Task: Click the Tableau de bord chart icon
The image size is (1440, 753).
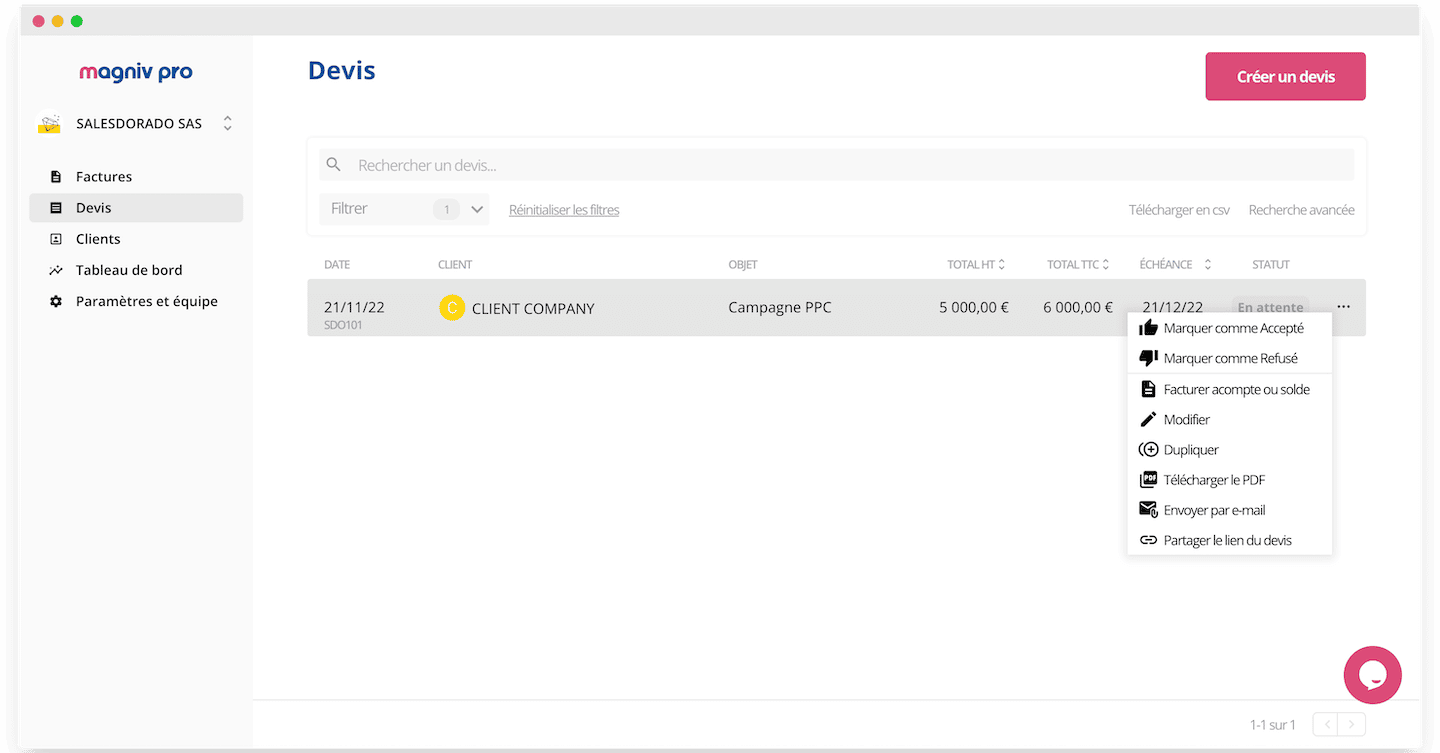Action: pyautogui.click(x=56, y=270)
